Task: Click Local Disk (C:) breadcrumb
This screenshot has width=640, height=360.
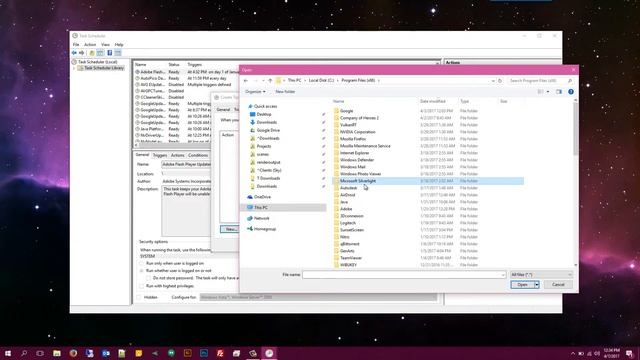Action: (321, 81)
